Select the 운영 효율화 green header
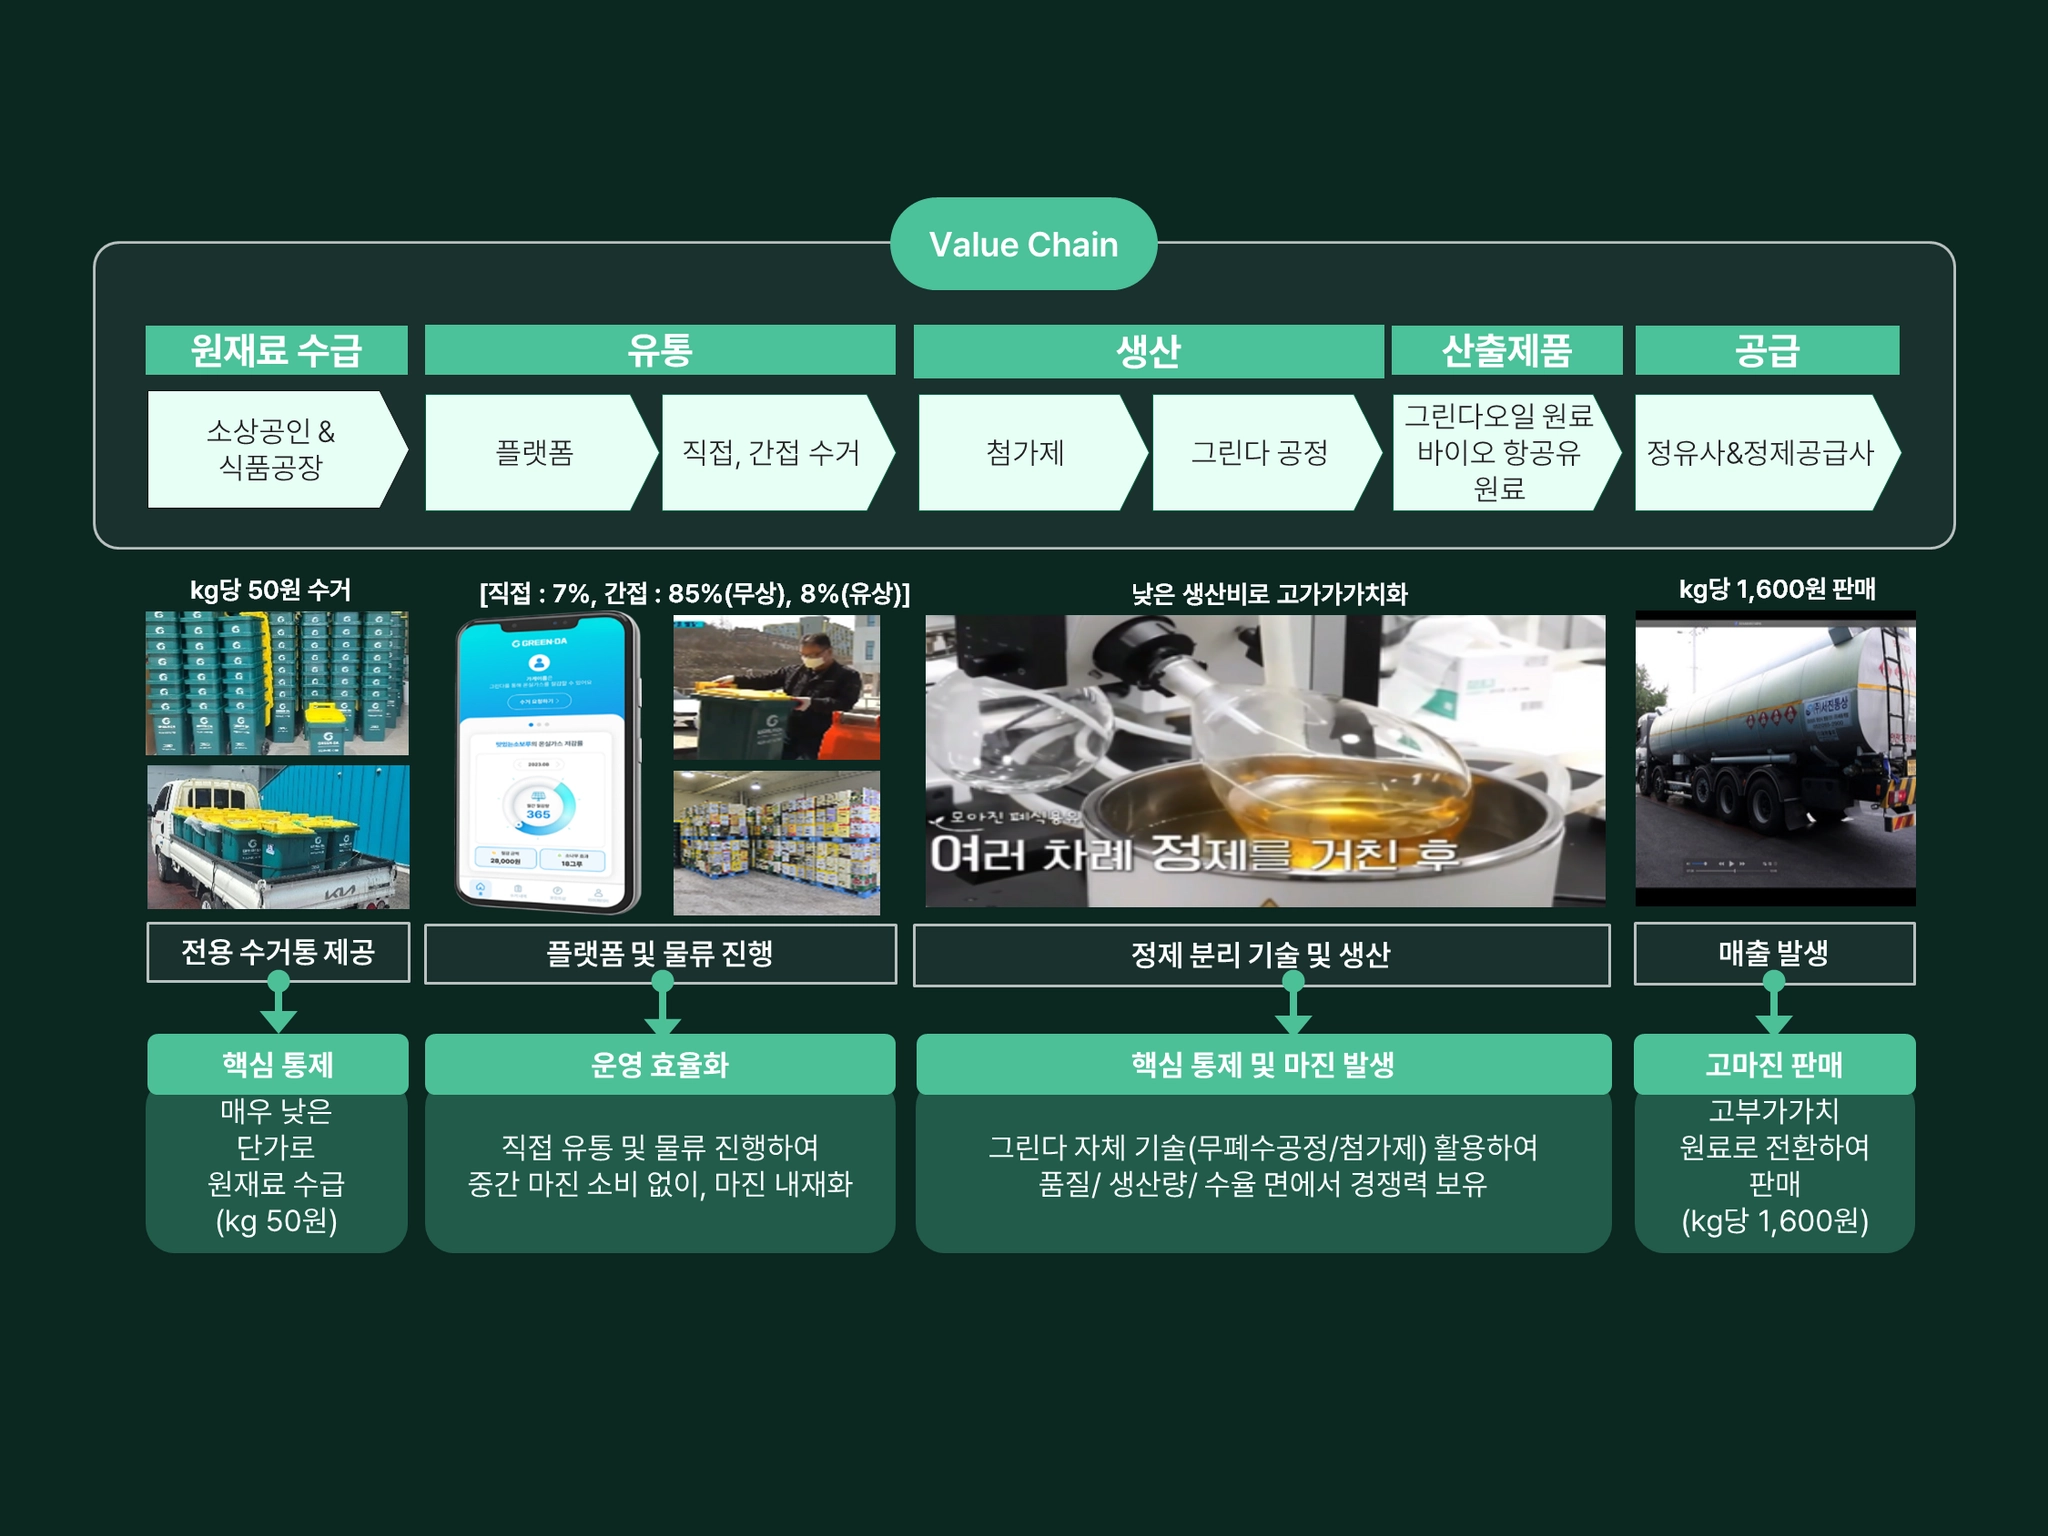2048x1536 pixels. pyautogui.click(x=659, y=1064)
